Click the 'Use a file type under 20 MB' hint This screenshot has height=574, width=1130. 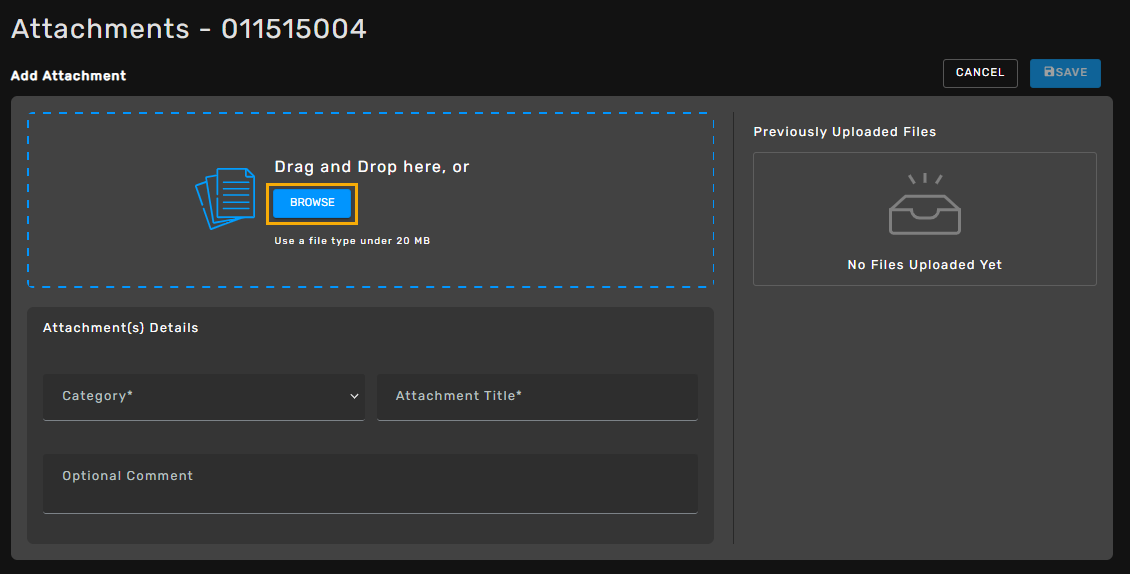pos(352,241)
